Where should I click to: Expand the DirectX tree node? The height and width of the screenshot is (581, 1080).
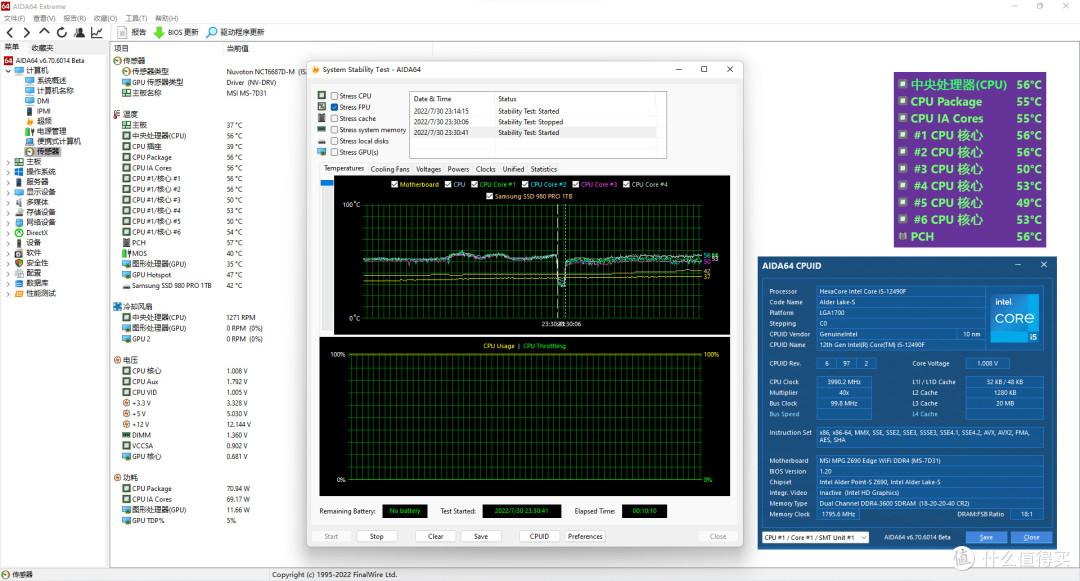pos(8,233)
